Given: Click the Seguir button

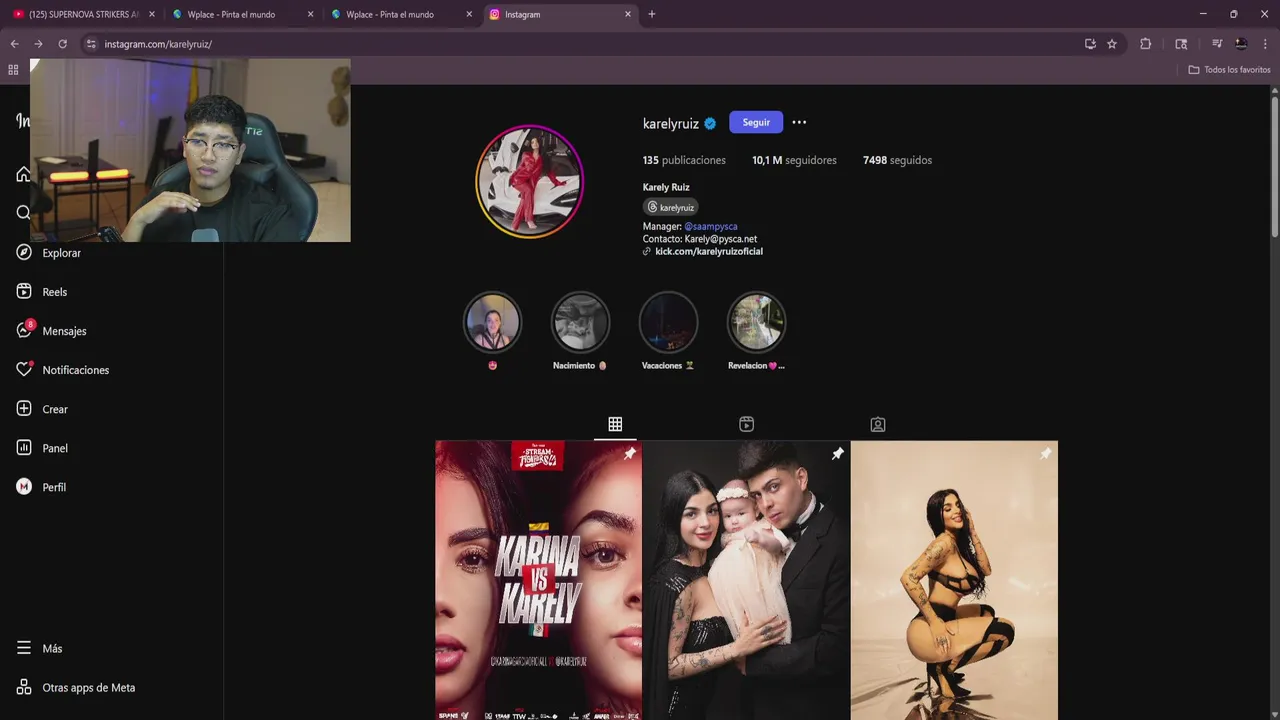Looking at the screenshot, I should [x=756, y=122].
